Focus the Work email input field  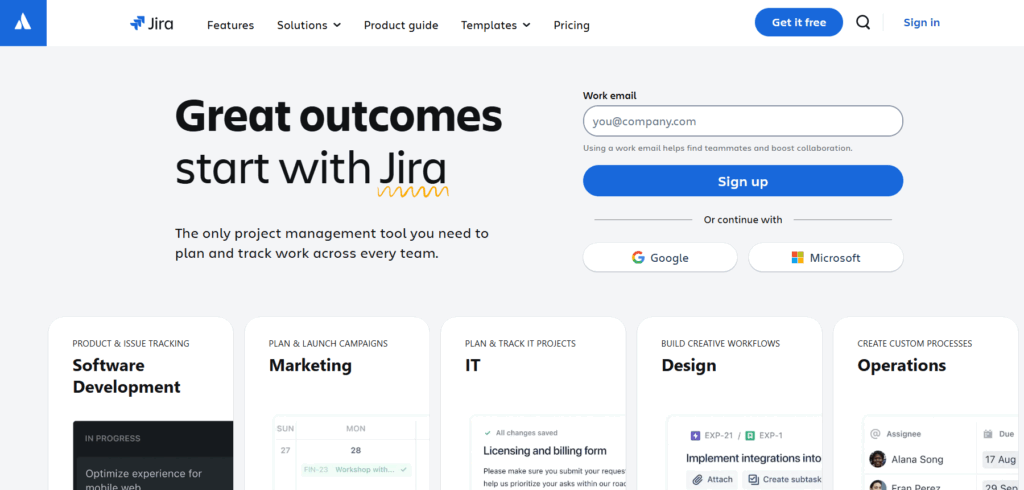[x=742, y=121]
